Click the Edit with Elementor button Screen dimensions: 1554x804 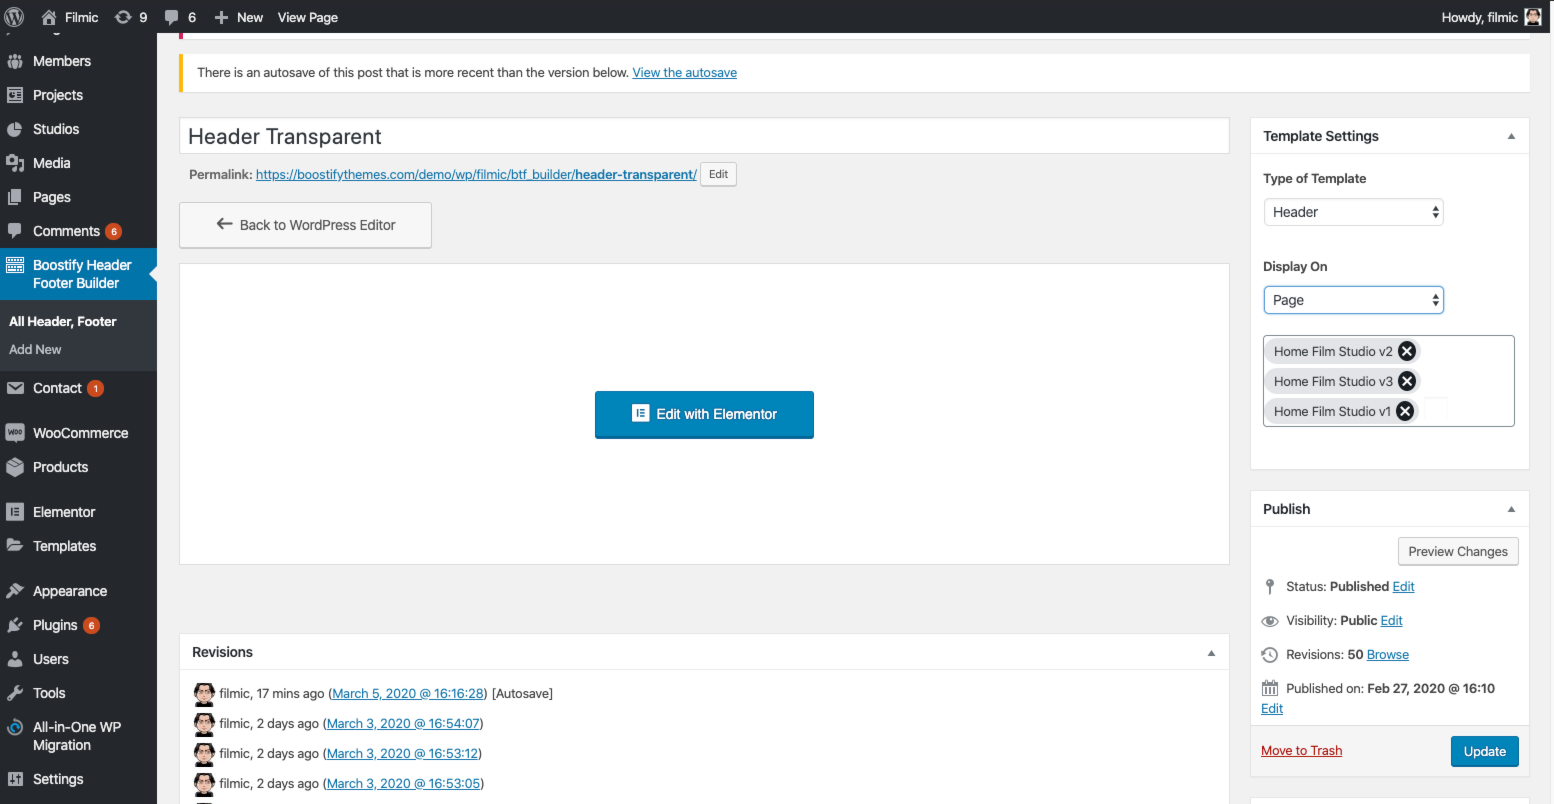704,414
